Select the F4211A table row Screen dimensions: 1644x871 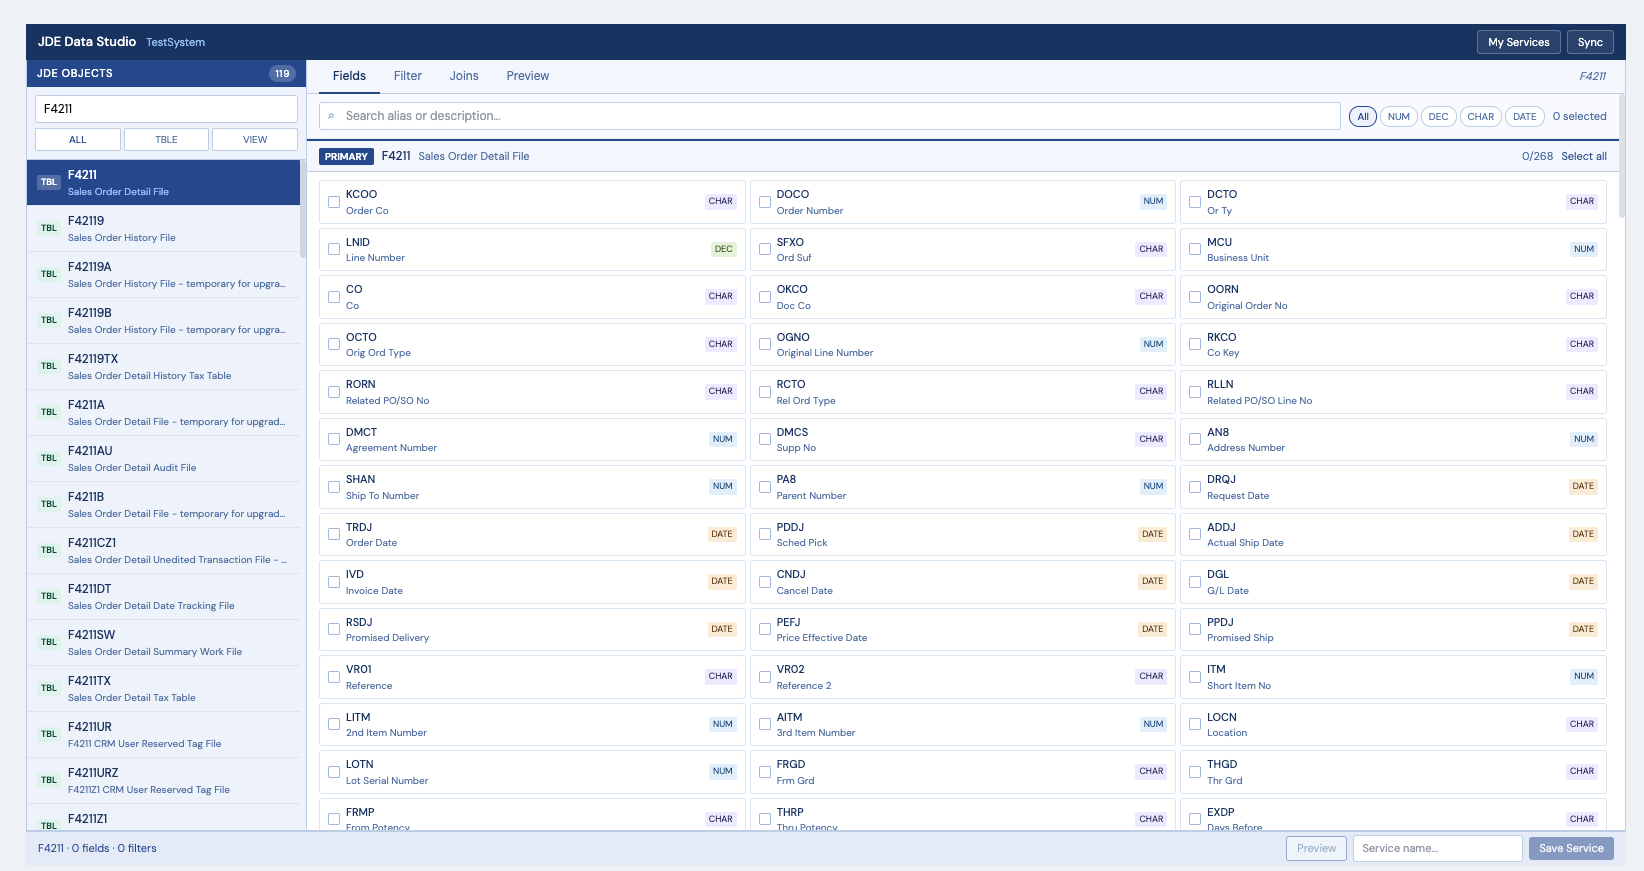[x=163, y=412]
